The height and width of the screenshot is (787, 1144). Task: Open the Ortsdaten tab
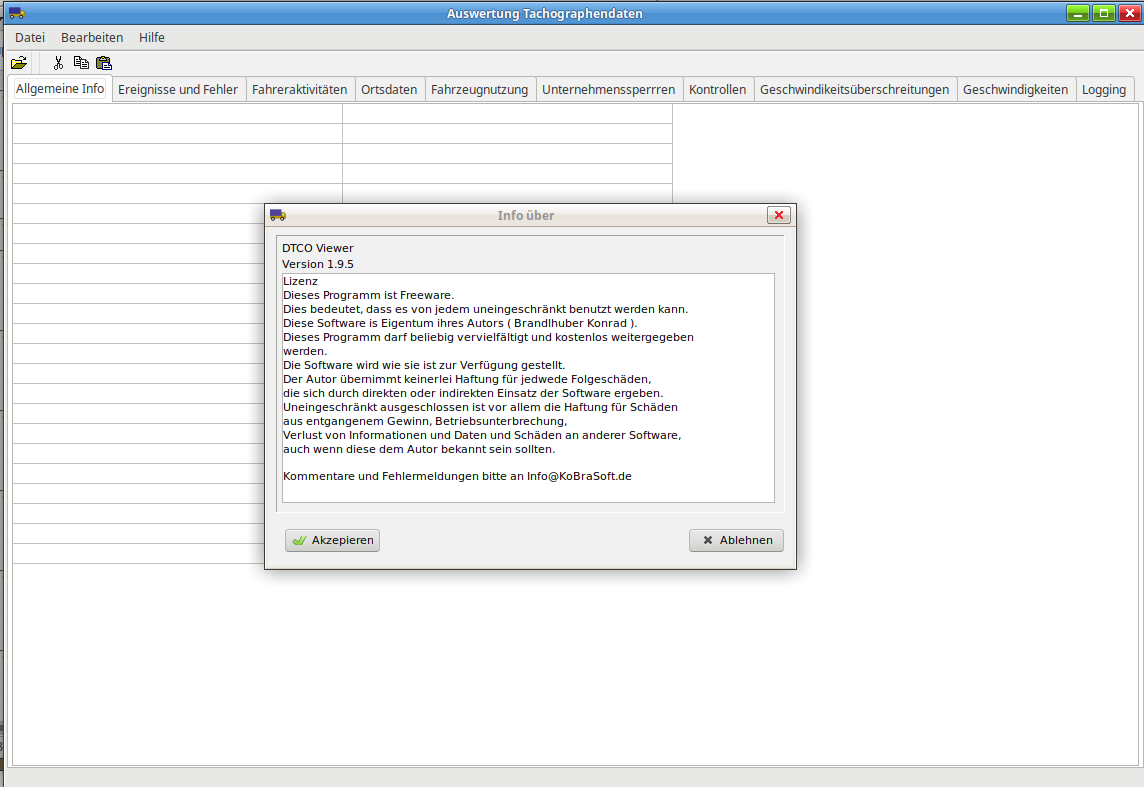[389, 89]
